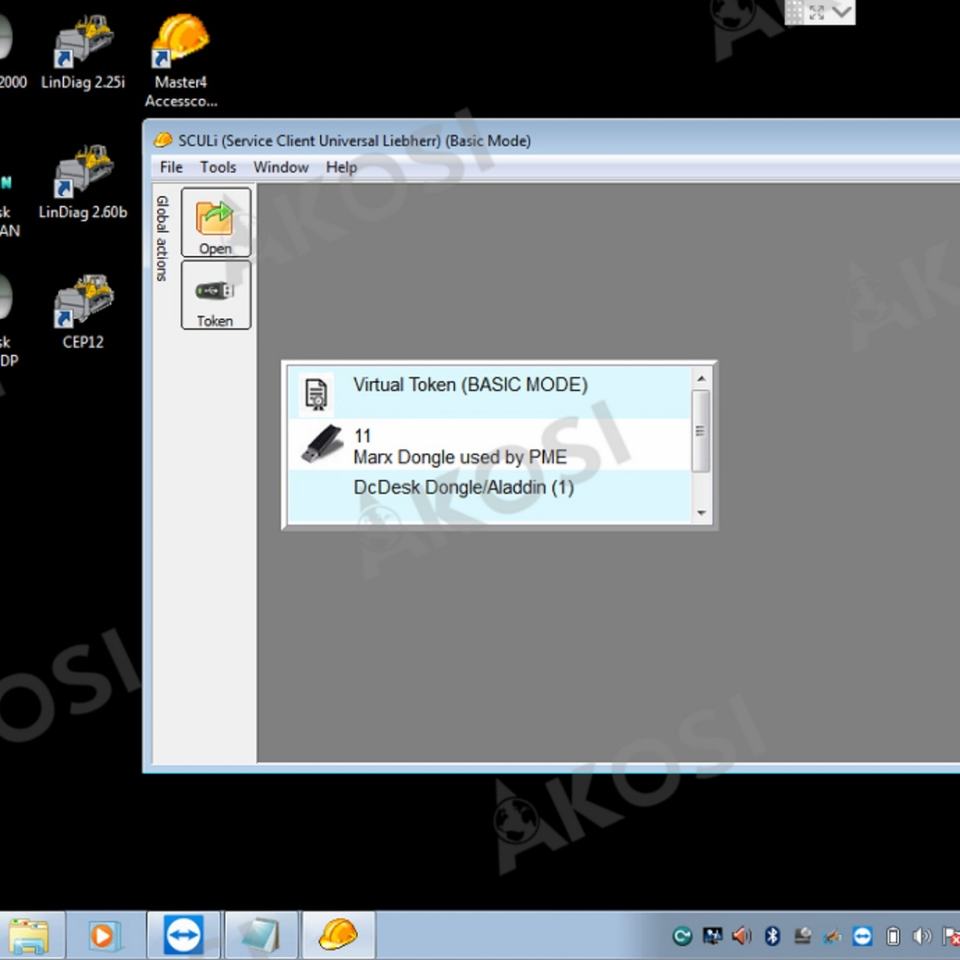Open the media player taskbar icon
Image resolution: width=960 pixels, height=960 pixels.
(105, 936)
